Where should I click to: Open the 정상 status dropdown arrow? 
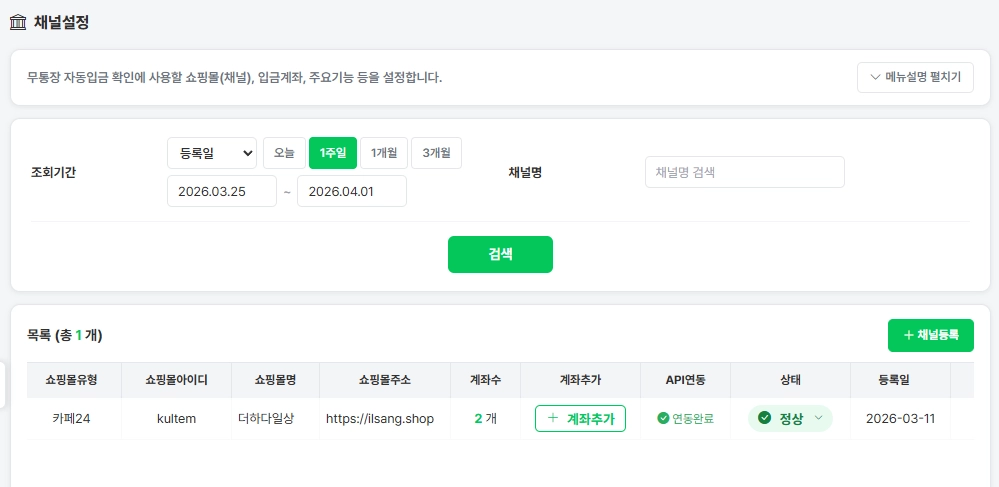pyautogui.click(x=819, y=418)
